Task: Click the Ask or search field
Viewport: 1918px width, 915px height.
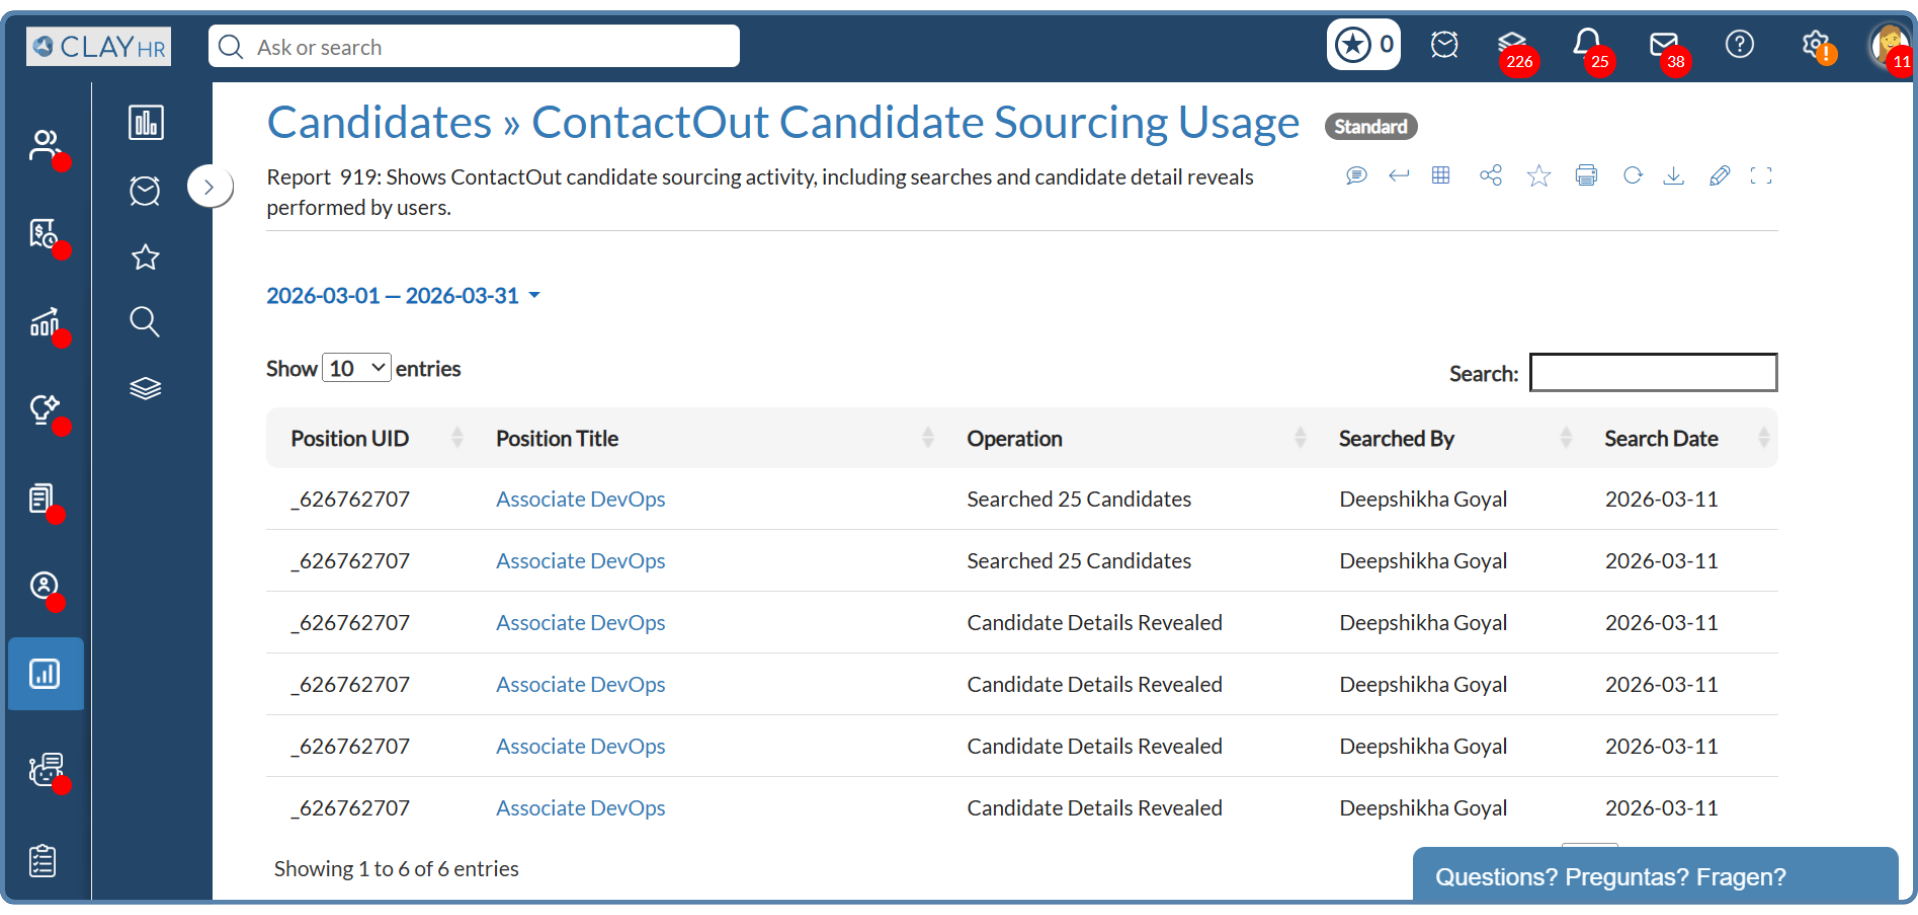Action: 474,47
